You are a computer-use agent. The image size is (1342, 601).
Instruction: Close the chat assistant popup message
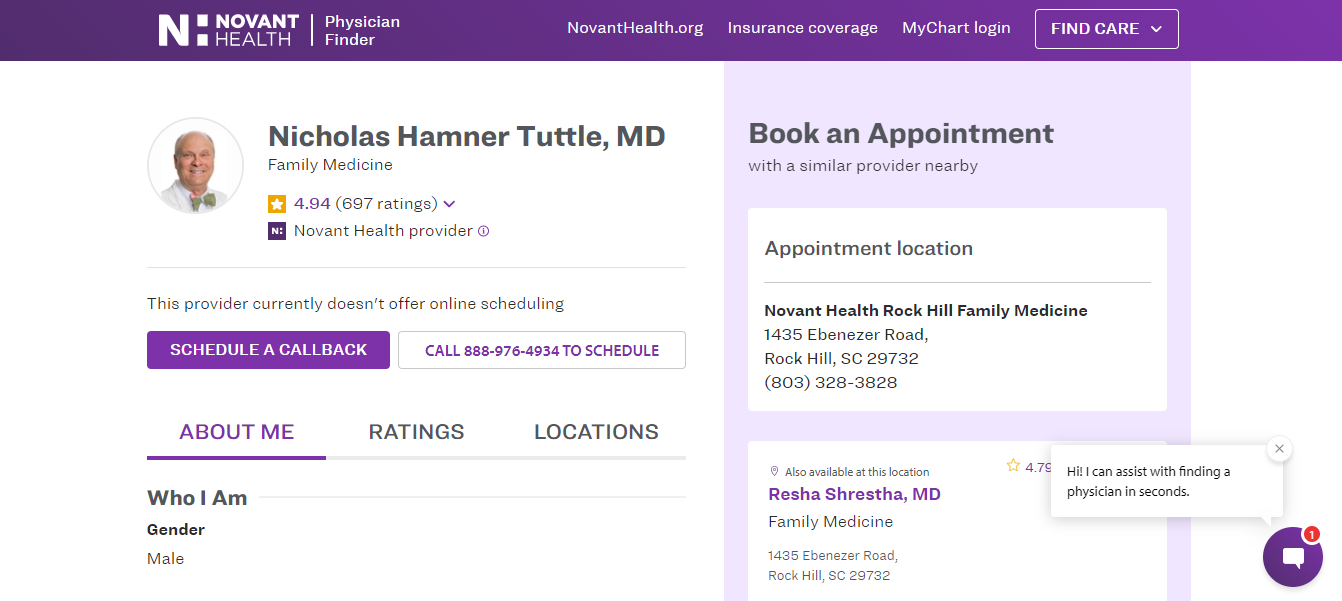(x=1279, y=449)
